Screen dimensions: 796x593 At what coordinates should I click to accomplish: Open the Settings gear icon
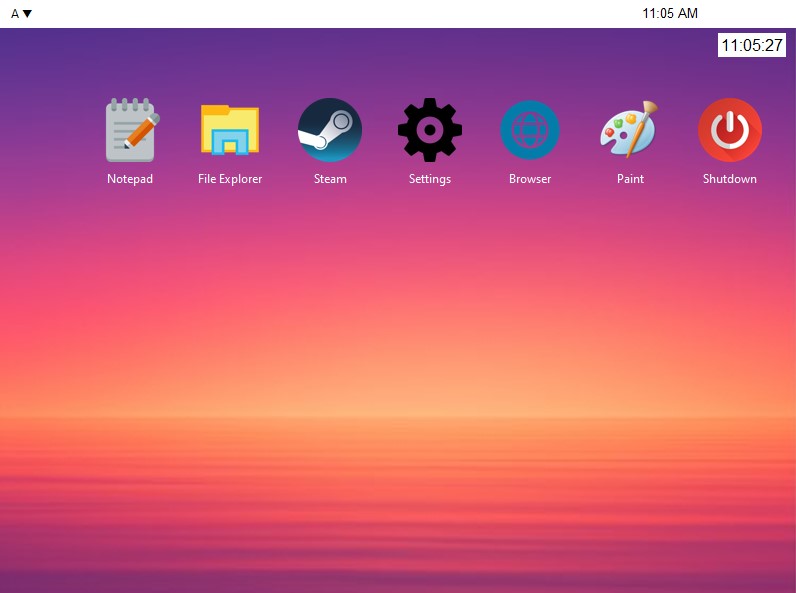(x=430, y=130)
